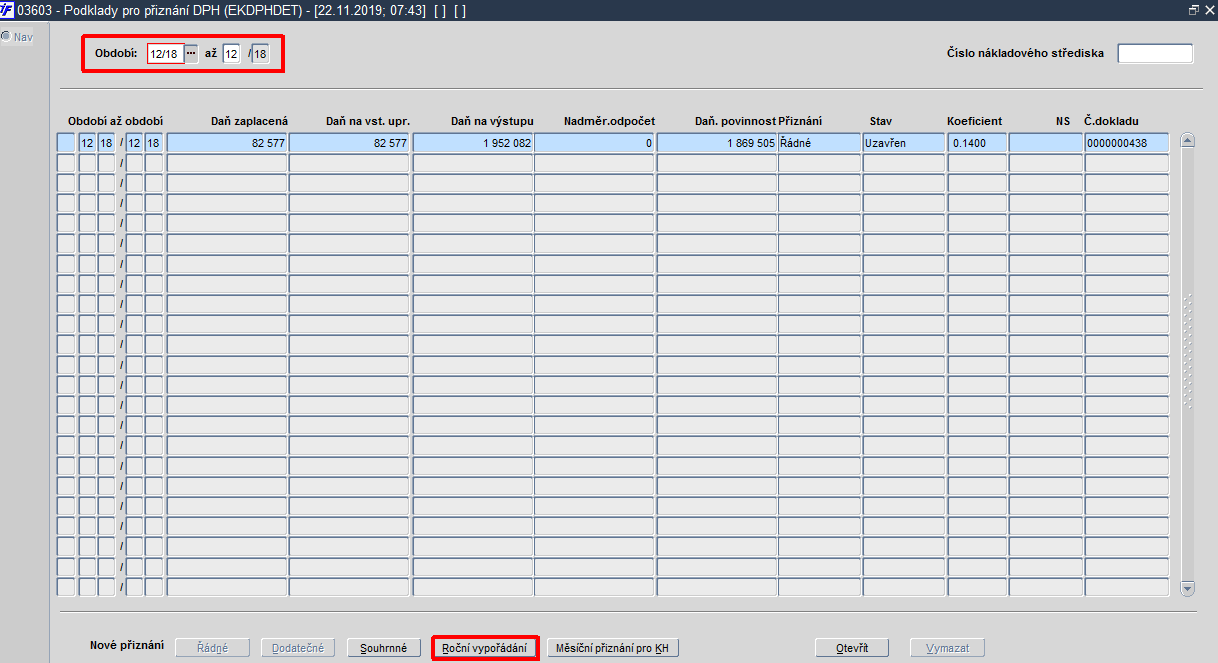Select the Daň na výstupu cell 1 952 082
The width and height of the screenshot is (1218, 663).
pyautogui.click(x=473, y=143)
